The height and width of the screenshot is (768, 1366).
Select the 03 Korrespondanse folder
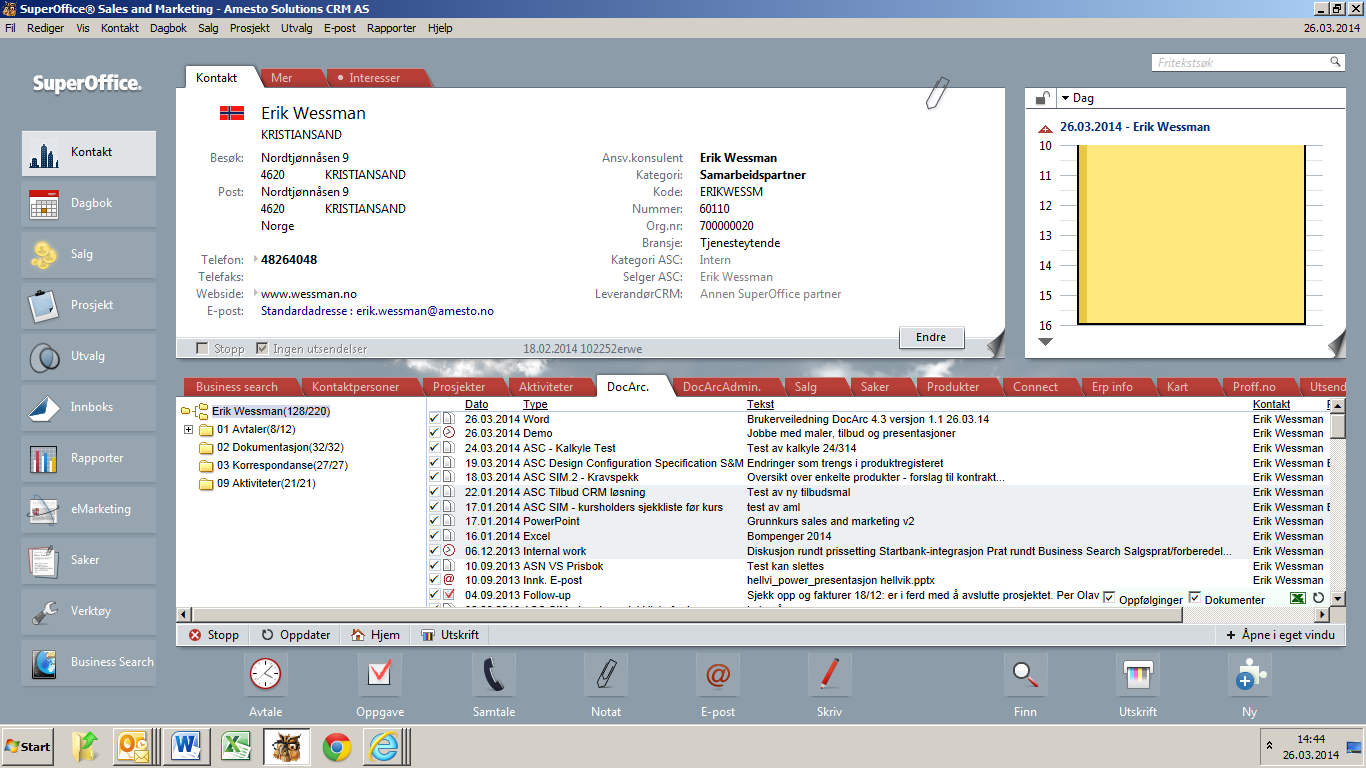point(273,466)
